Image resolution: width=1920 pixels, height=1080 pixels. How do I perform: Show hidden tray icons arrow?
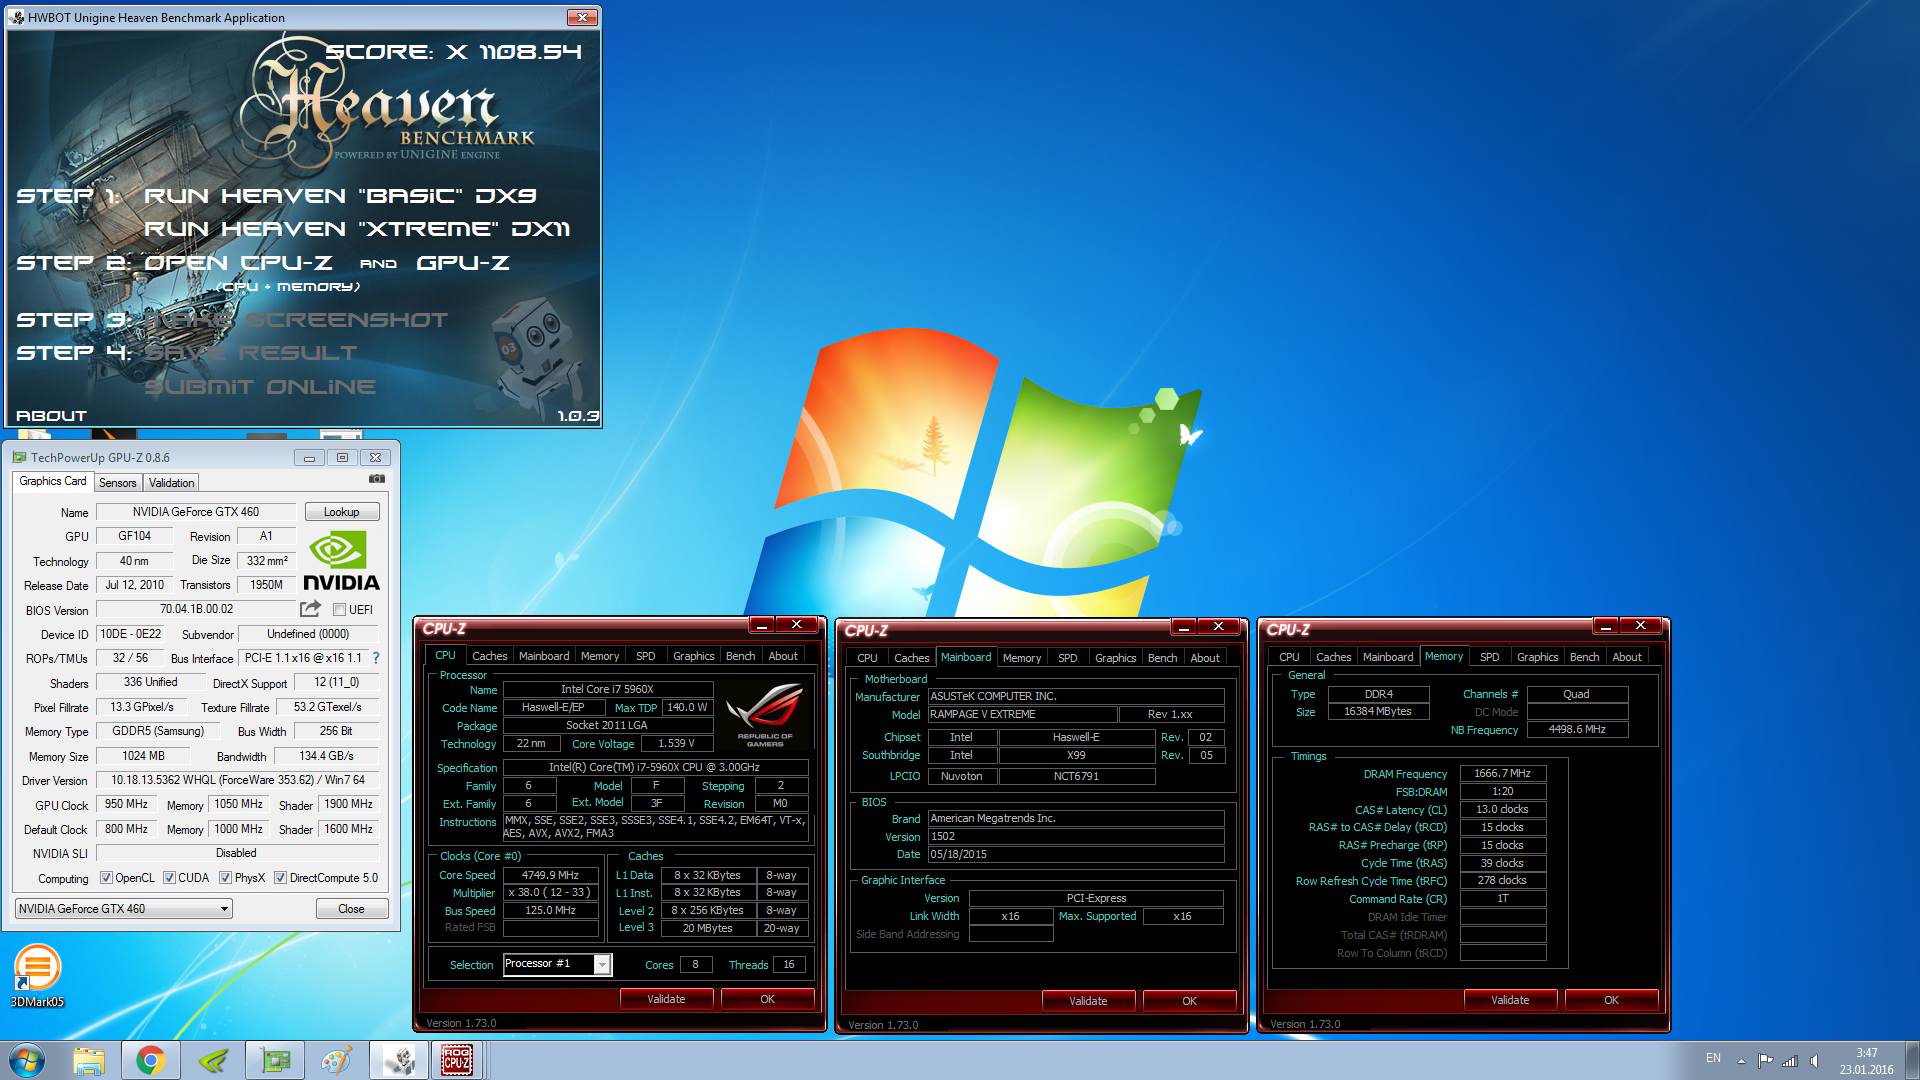click(x=1741, y=1060)
